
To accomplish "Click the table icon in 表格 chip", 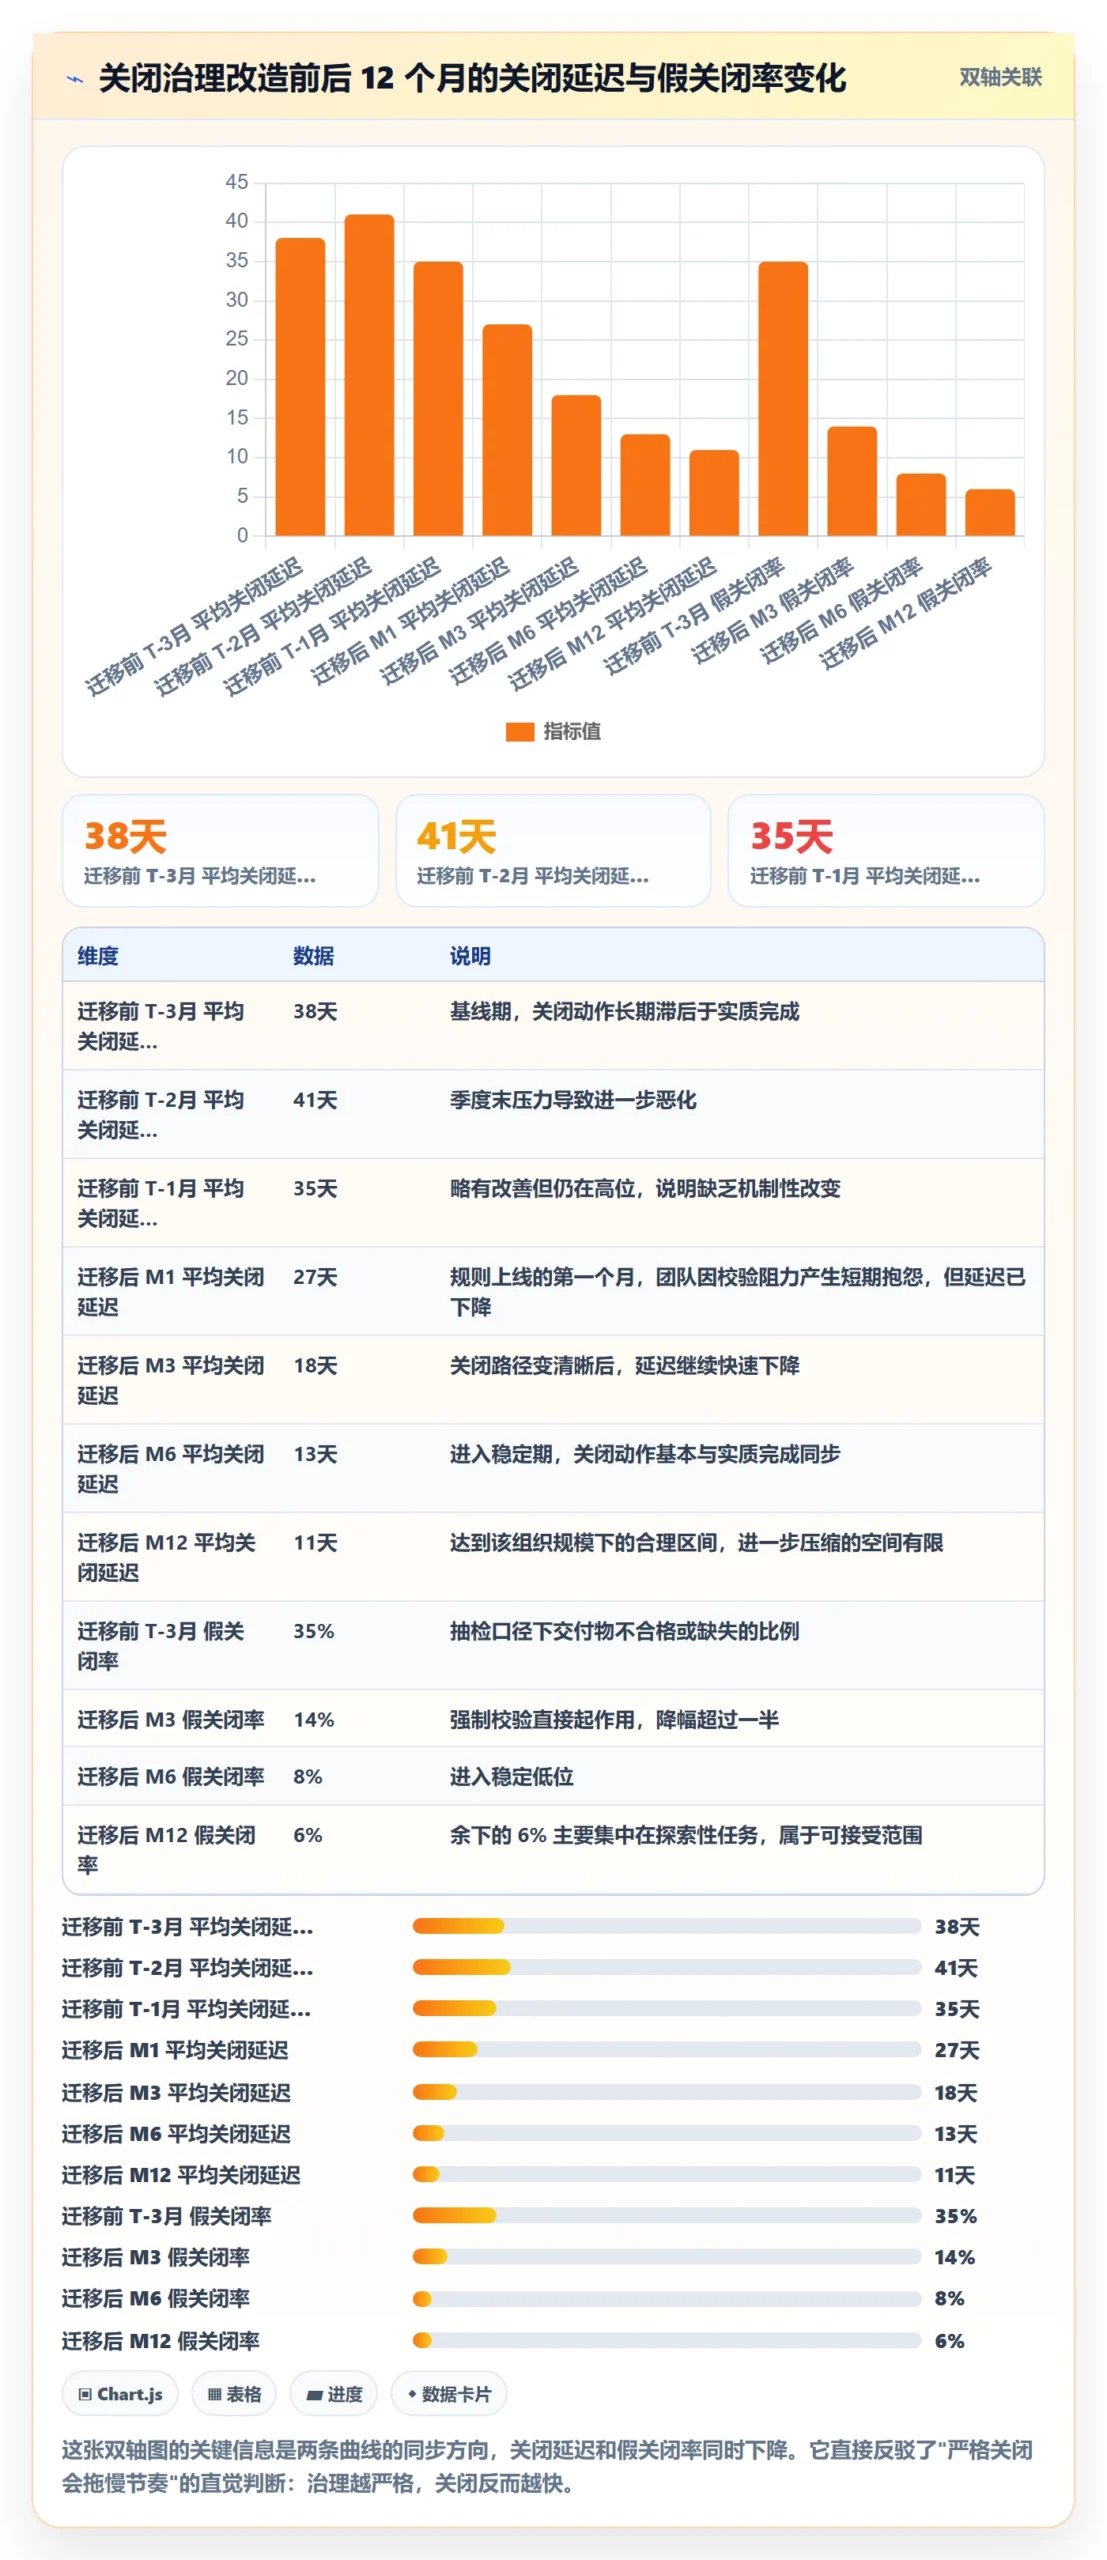I will (x=214, y=2395).
